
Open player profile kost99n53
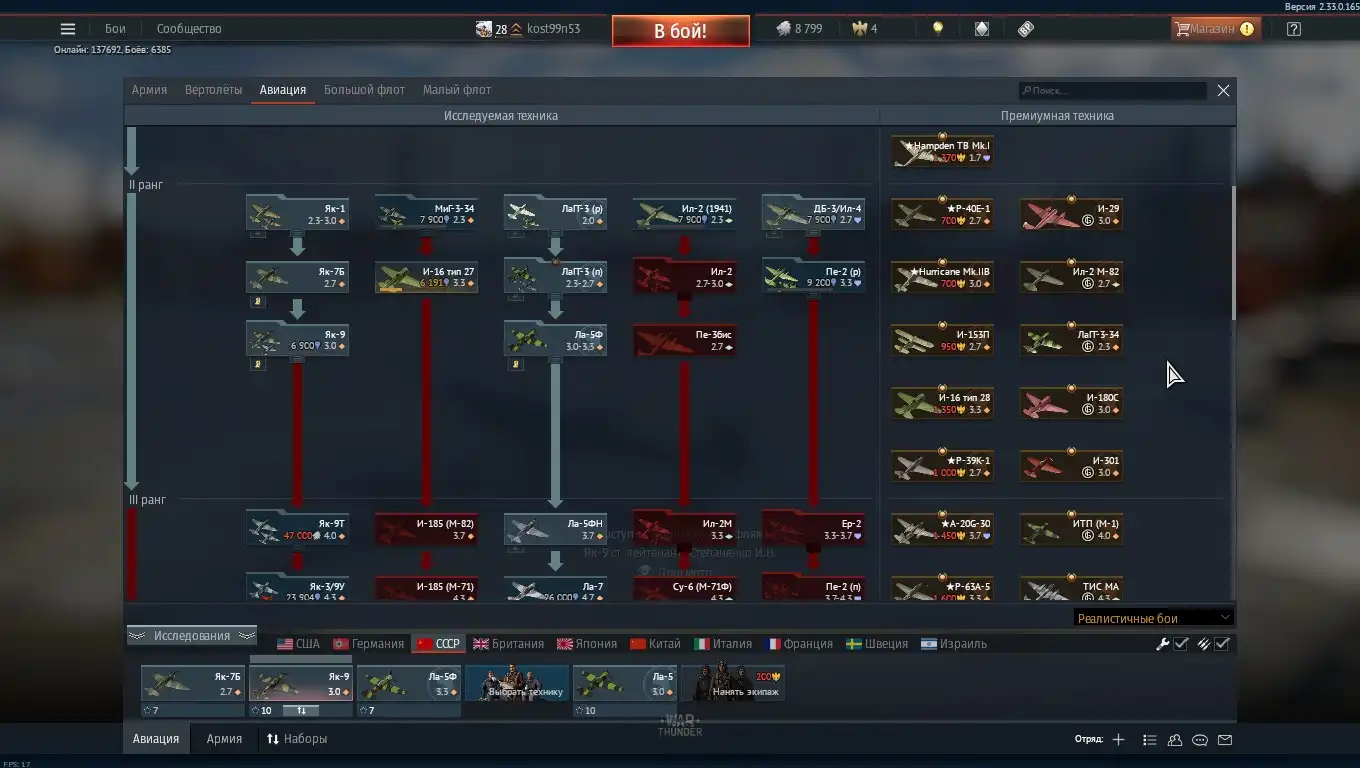coord(528,29)
